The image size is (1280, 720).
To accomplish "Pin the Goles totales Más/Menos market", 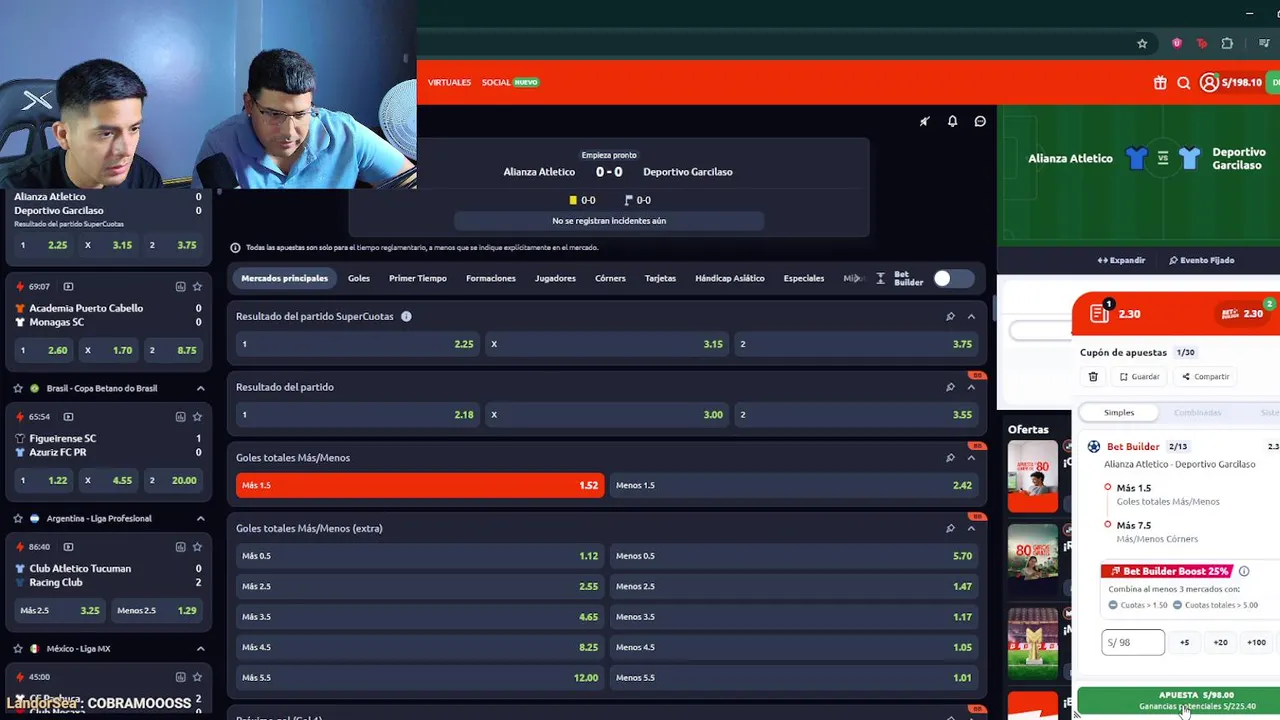I will point(950,458).
